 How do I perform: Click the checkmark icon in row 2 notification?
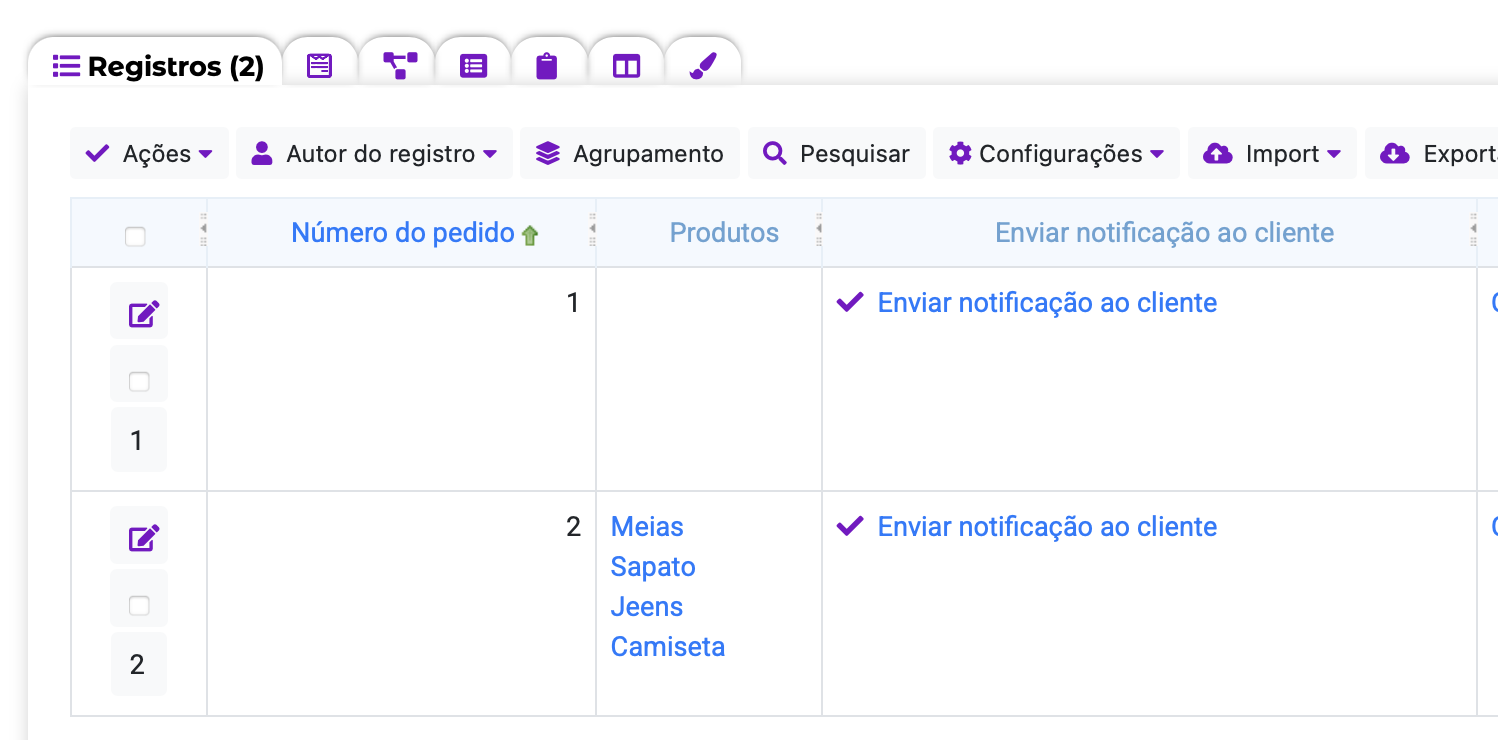click(849, 526)
